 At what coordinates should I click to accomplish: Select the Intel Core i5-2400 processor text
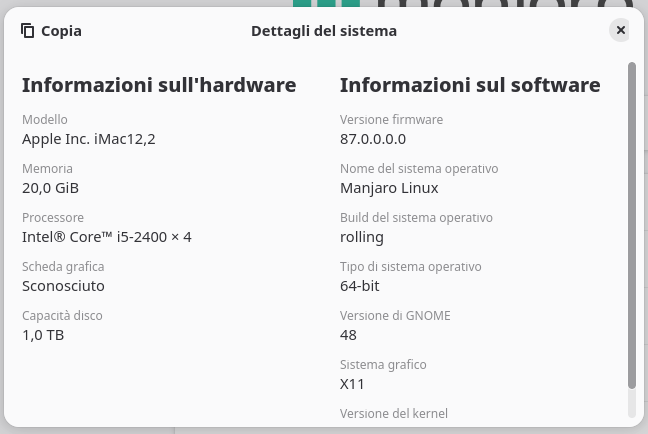pyautogui.click(x=107, y=237)
